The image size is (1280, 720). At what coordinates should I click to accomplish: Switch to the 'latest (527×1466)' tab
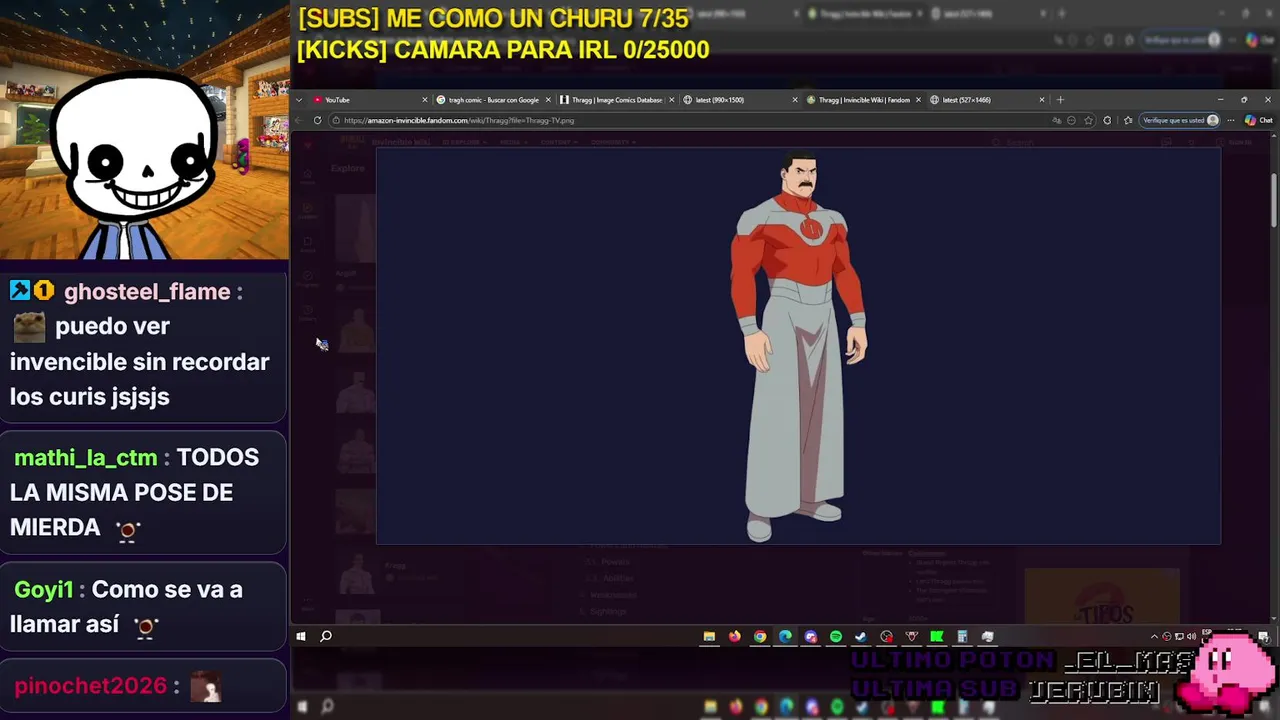(x=986, y=100)
